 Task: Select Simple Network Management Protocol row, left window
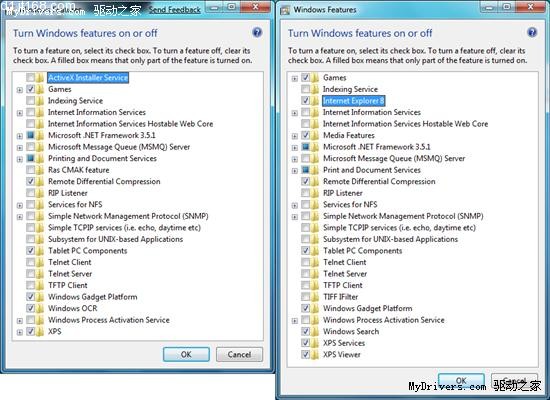tap(128, 216)
